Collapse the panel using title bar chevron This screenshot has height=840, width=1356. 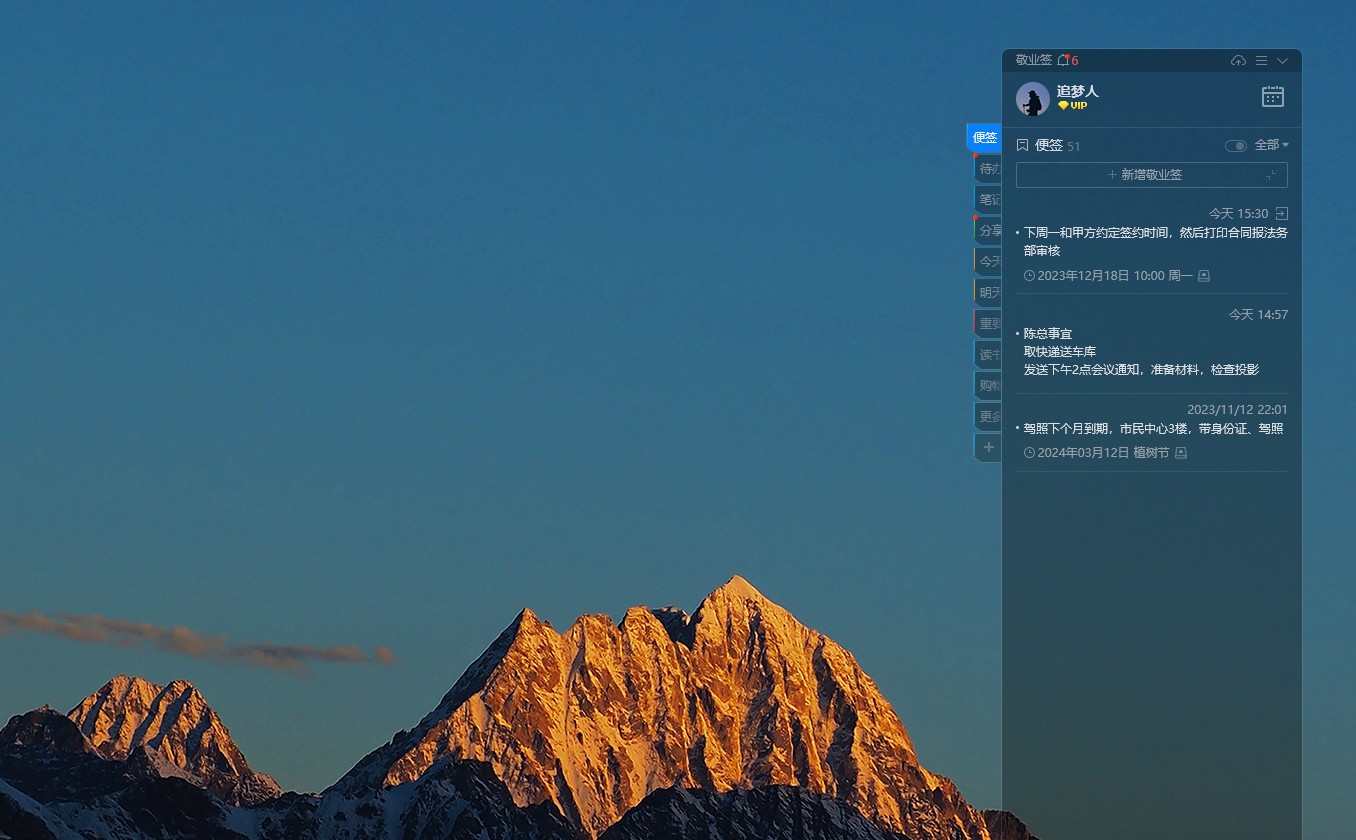point(1282,61)
